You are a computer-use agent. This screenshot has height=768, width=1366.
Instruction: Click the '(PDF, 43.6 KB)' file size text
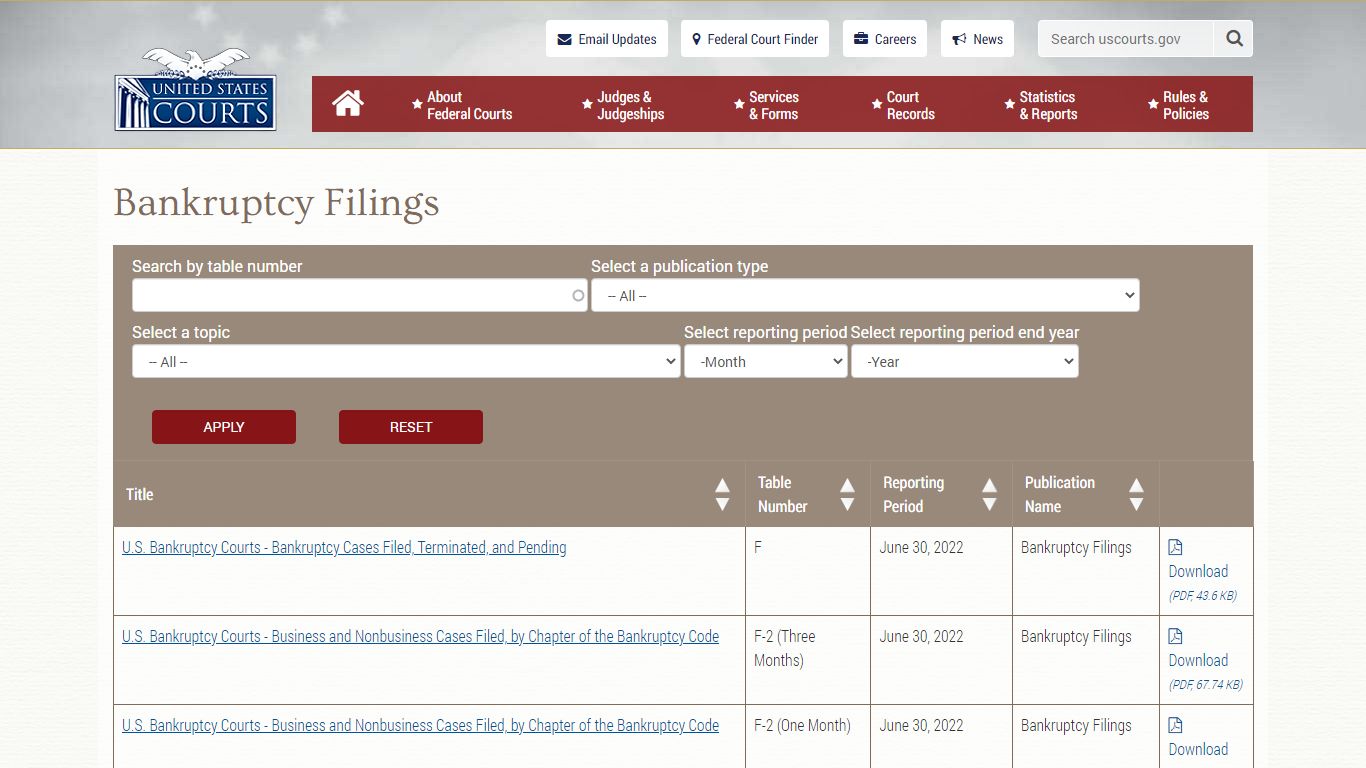pyautogui.click(x=1203, y=596)
